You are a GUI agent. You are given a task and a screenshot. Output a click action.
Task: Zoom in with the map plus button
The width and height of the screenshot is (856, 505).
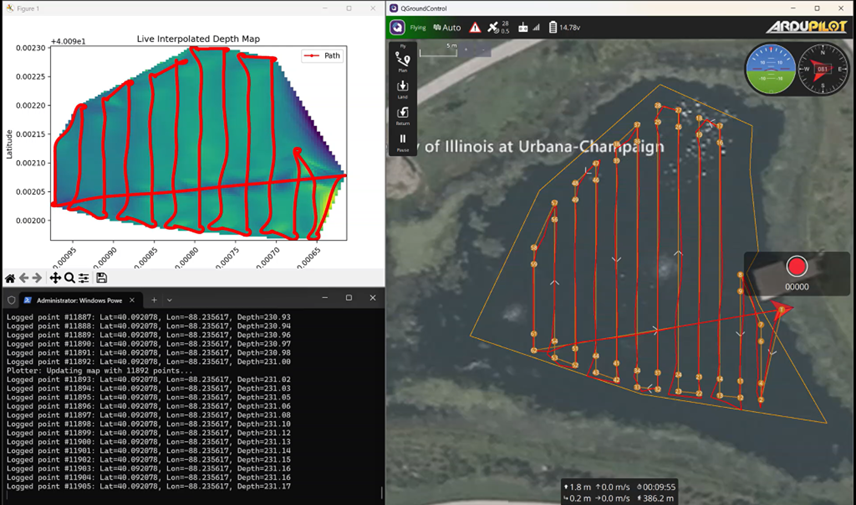point(466,50)
